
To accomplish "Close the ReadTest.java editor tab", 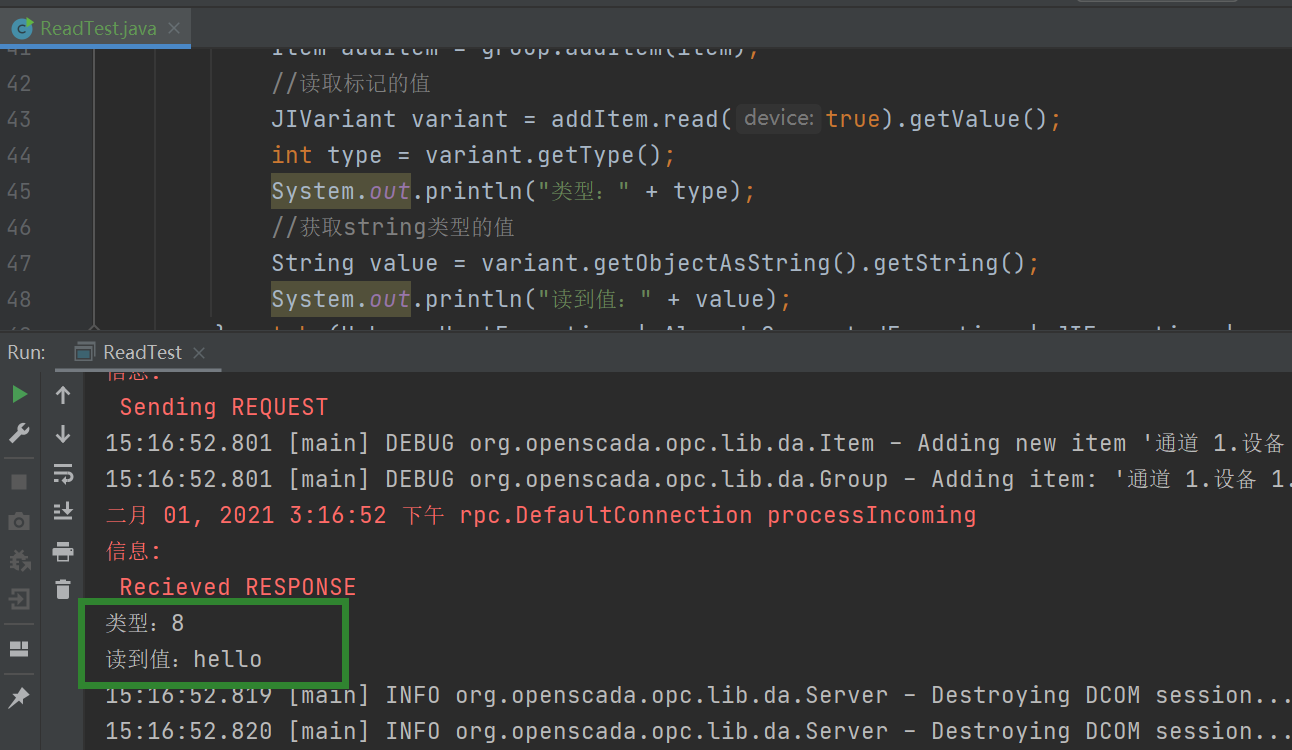I will (x=173, y=28).
